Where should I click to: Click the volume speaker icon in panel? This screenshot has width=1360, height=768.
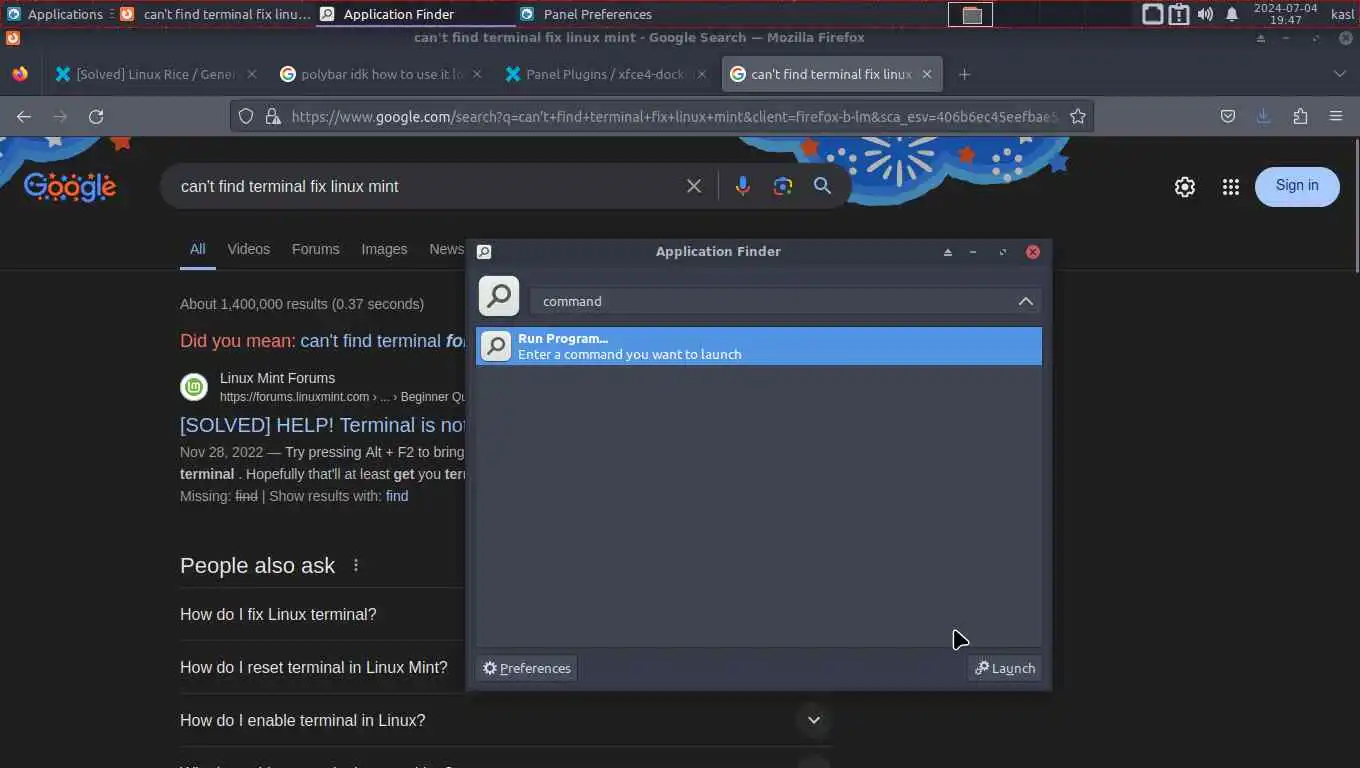1205,14
